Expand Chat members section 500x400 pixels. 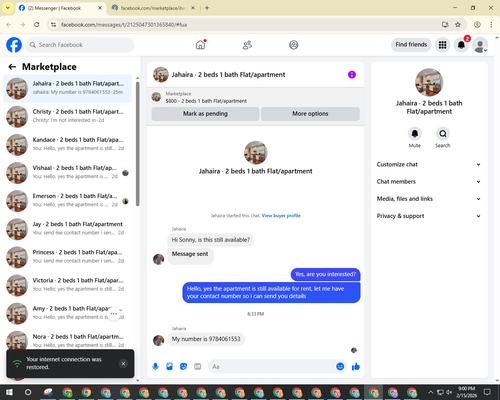click(429, 182)
